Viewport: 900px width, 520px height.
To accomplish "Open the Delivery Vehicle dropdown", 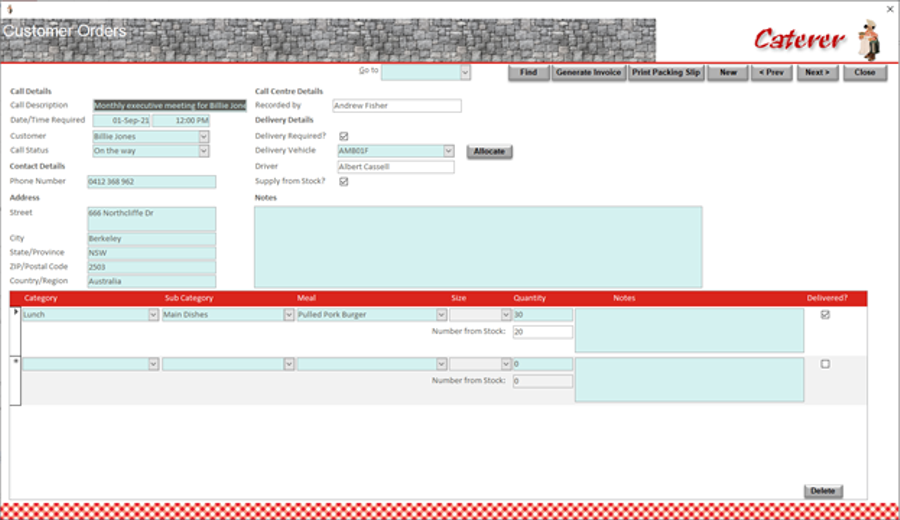I will tap(448, 151).
